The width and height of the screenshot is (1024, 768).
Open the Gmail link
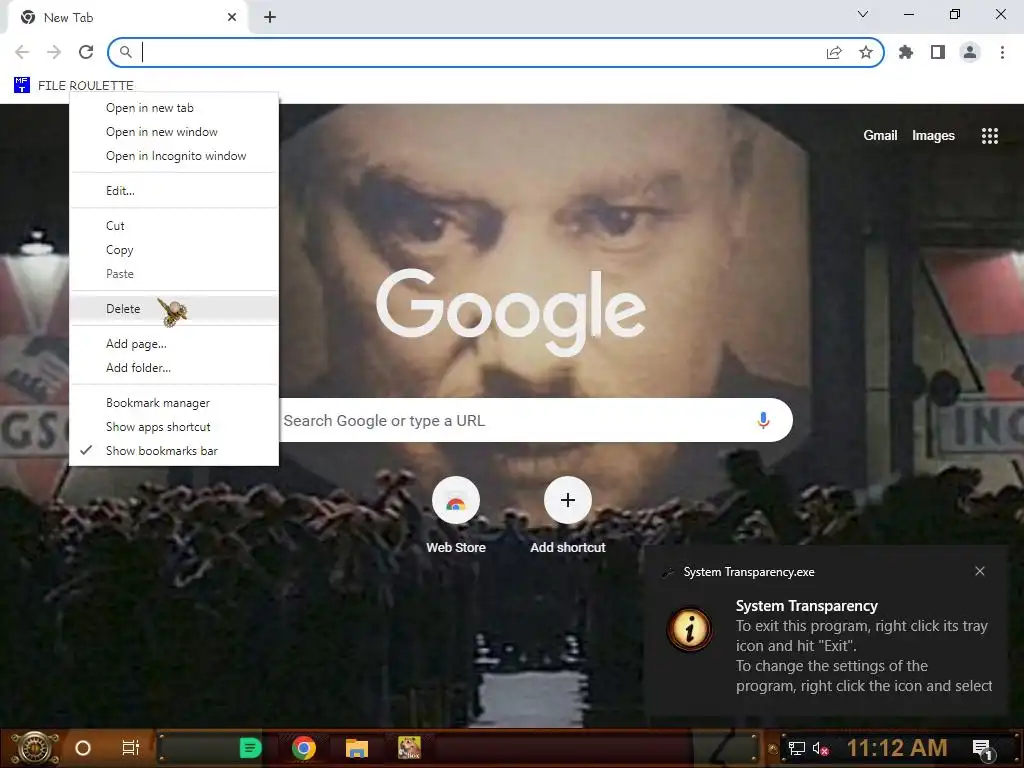click(880, 136)
